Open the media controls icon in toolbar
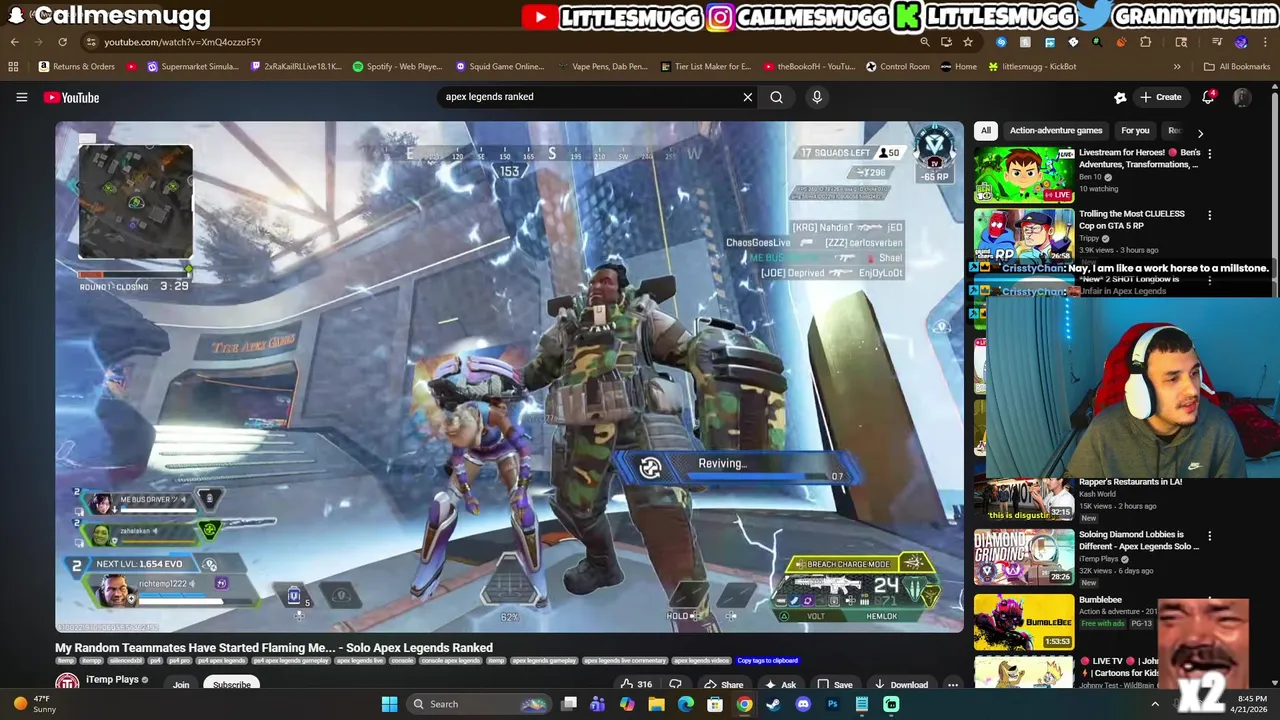This screenshot has height=720, width=1280. [1217, 42]
